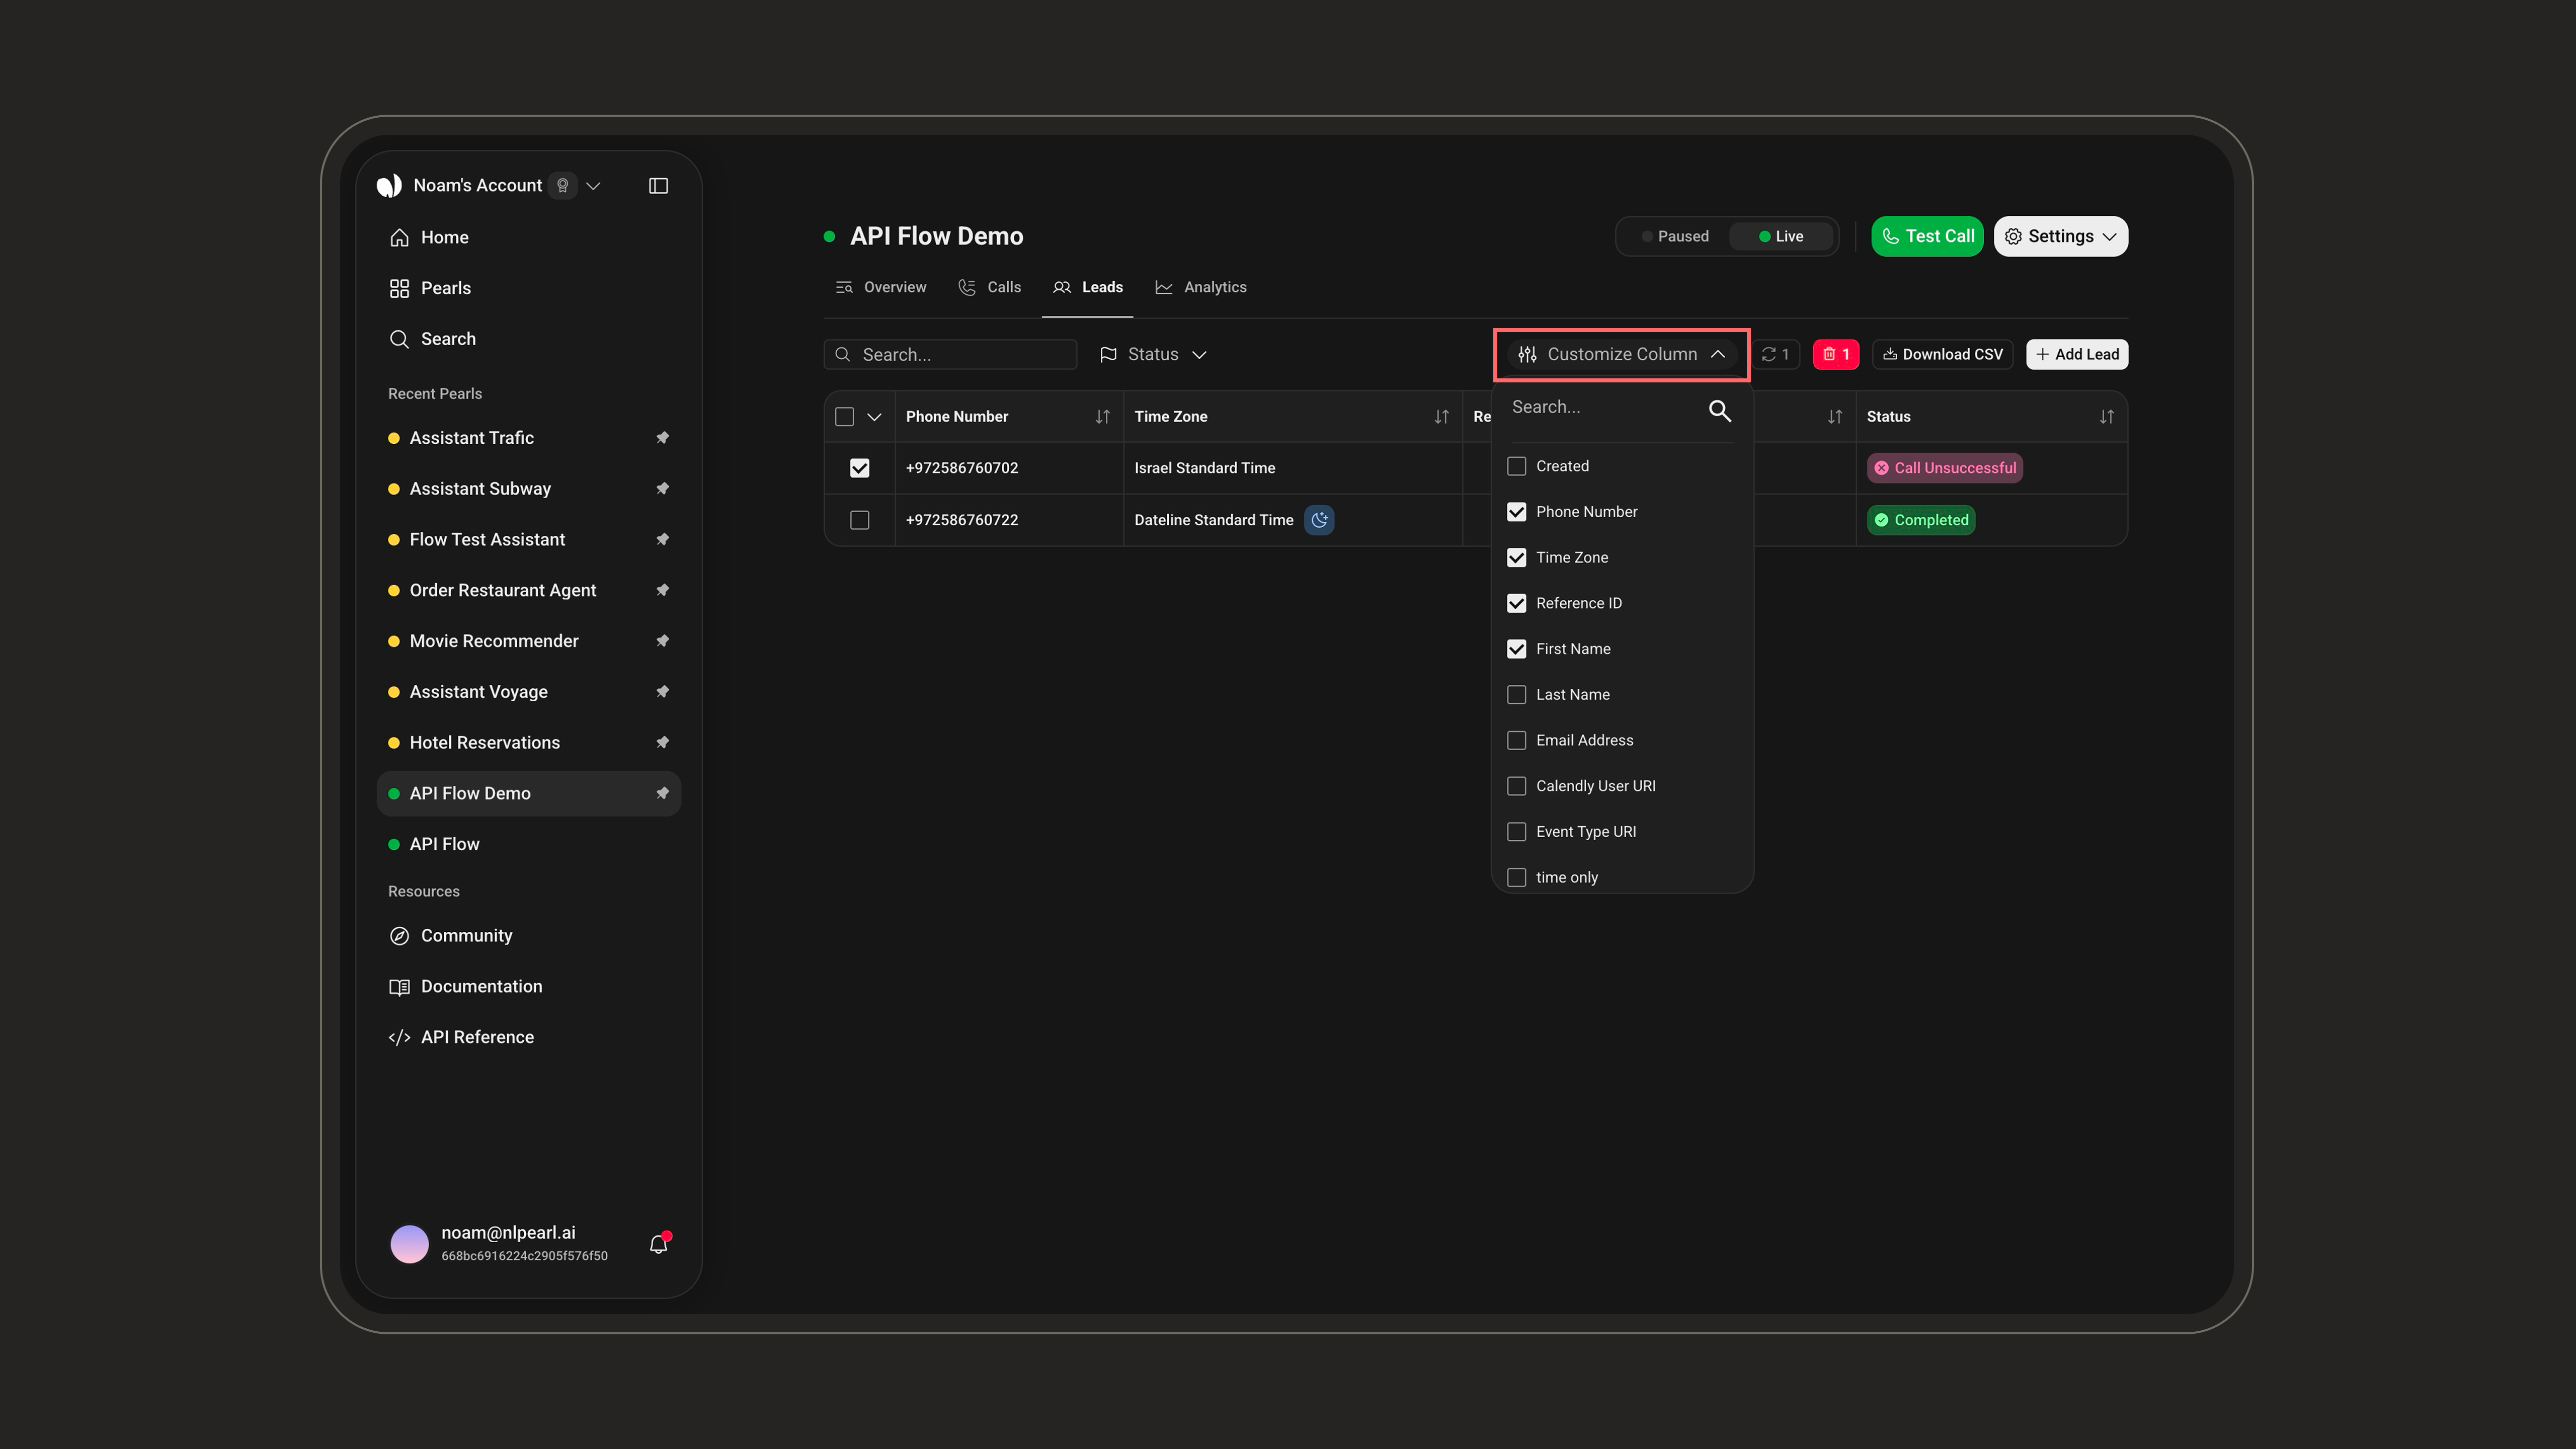The image size is (2576, 1449).
Task: Click the user avatar circle
Action: (x=409, y=1244)
